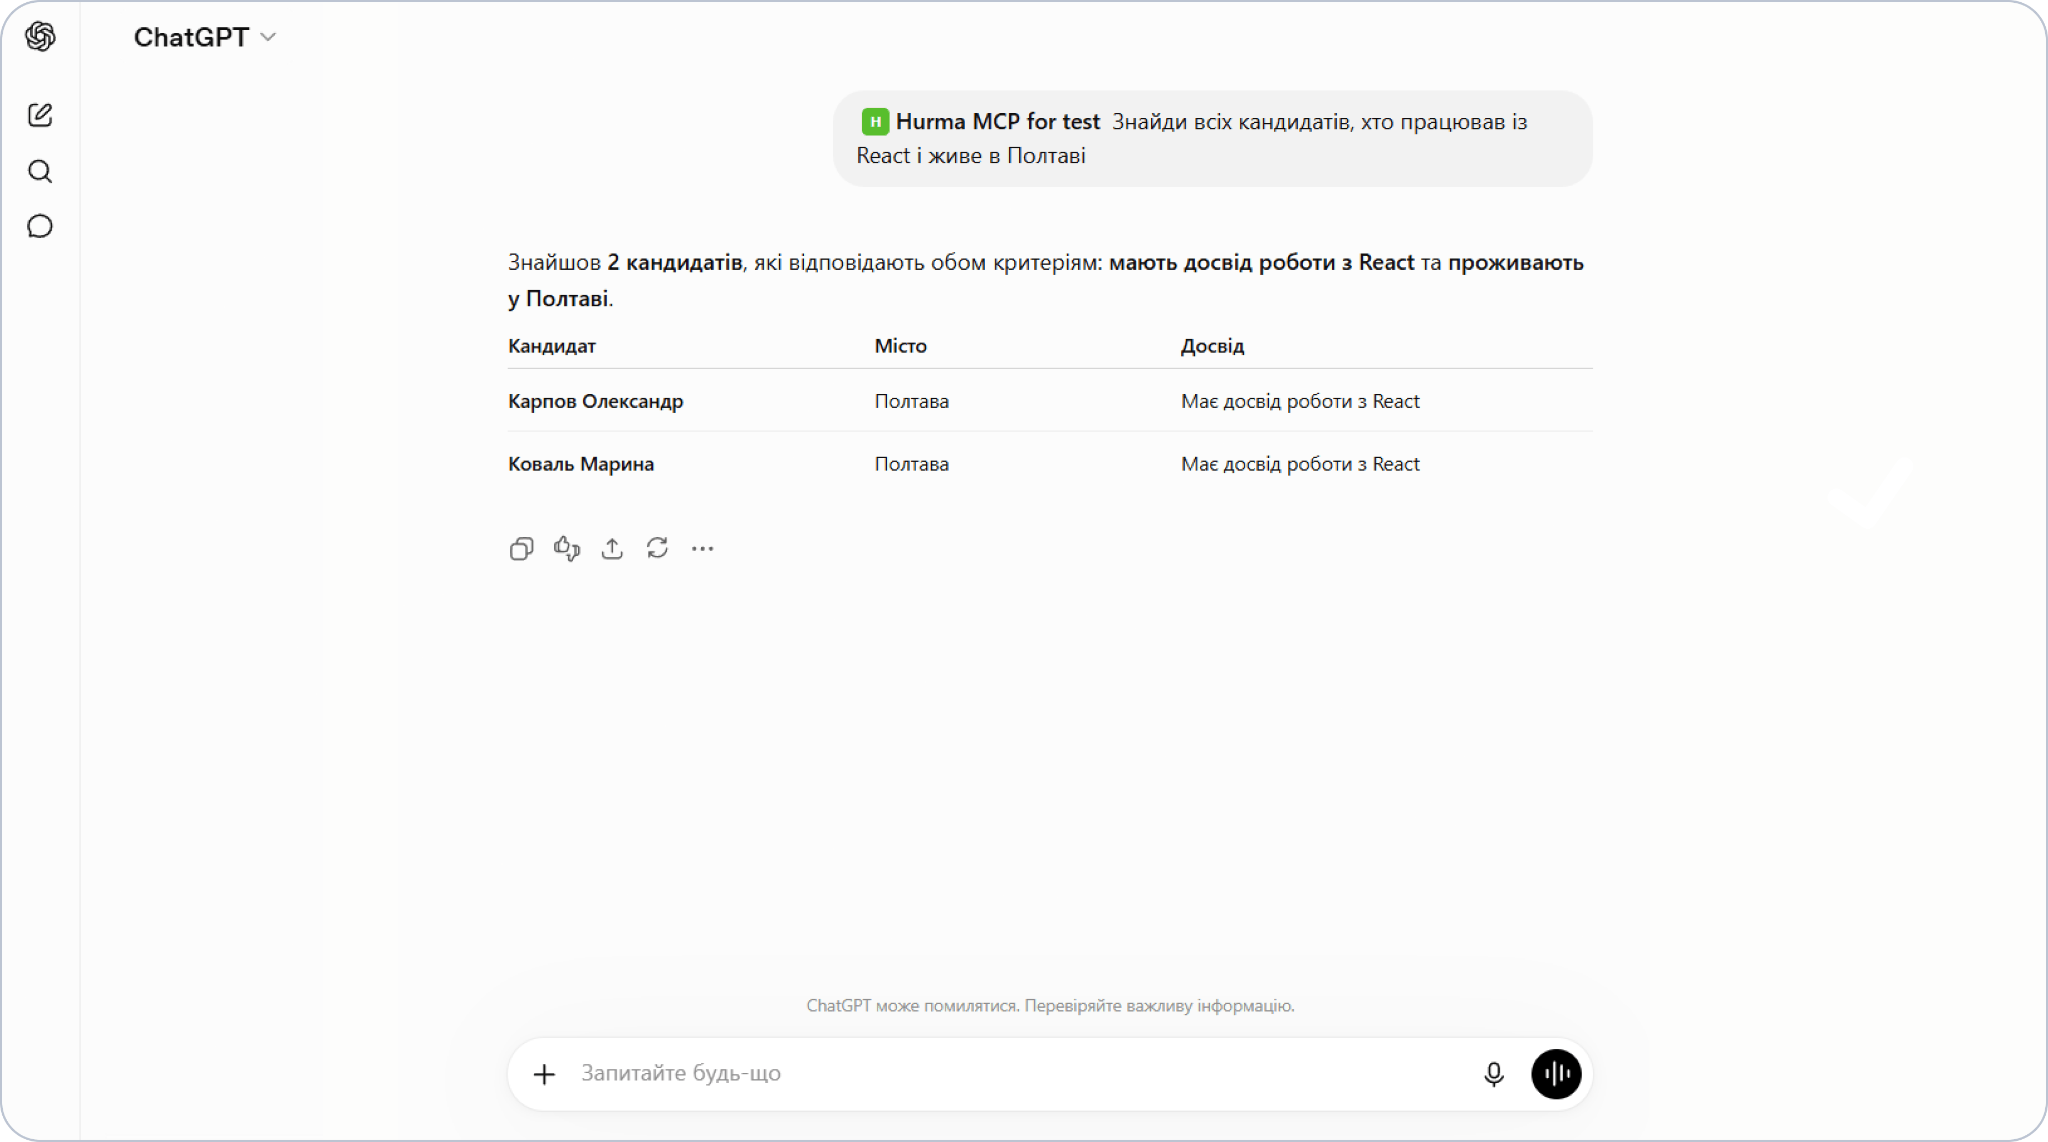Expand the ChatGPT model selector dropdown
The image size is (2048, 1142).
205,37
